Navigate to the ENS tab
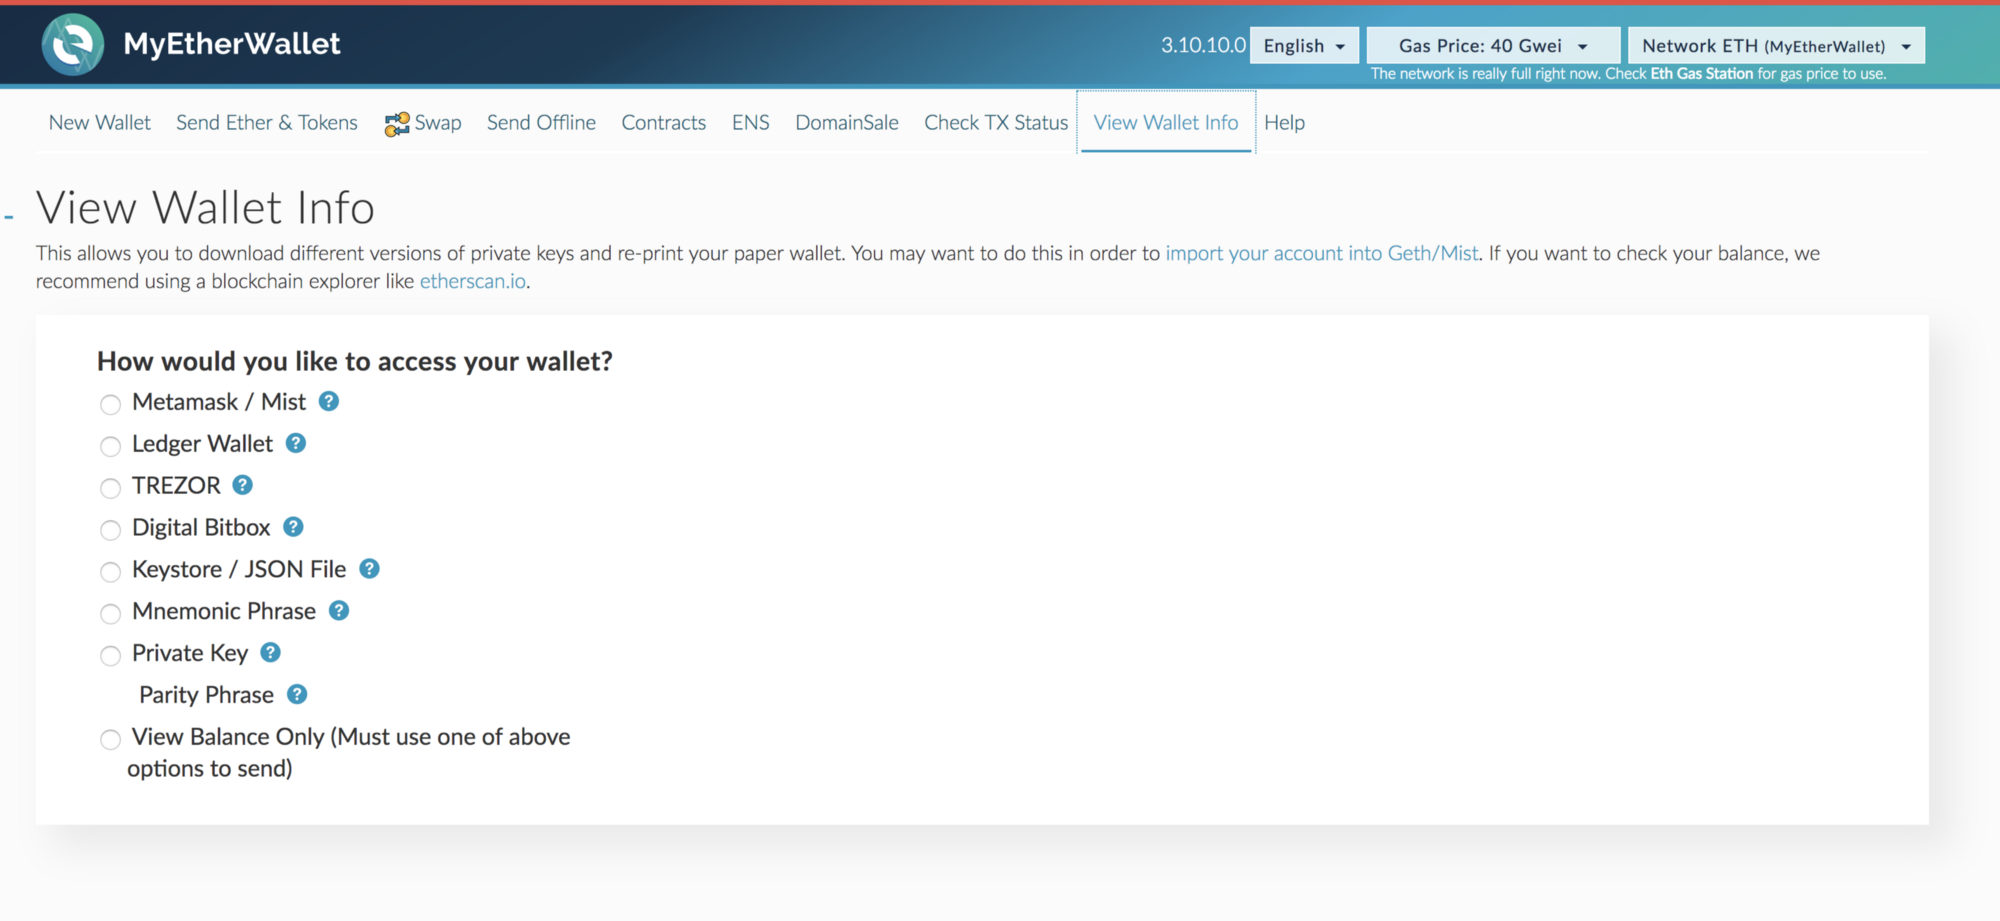This screenshot has height=921, width=2000. (751, 123)
